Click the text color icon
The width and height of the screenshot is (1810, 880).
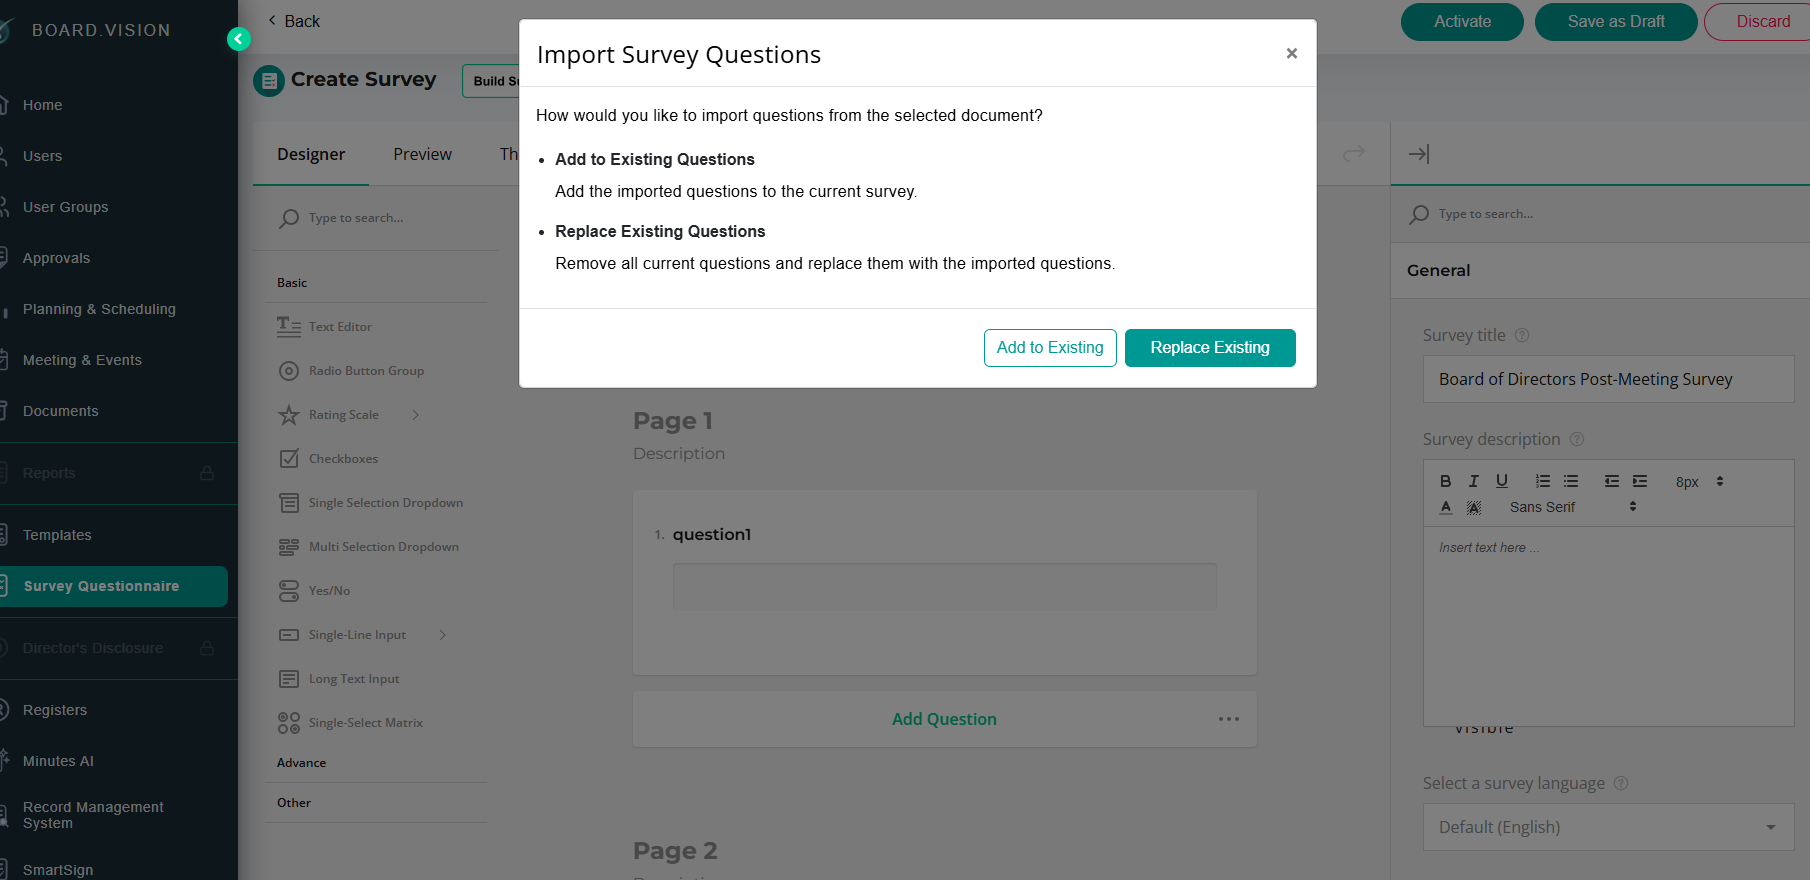pos(1446,507)
